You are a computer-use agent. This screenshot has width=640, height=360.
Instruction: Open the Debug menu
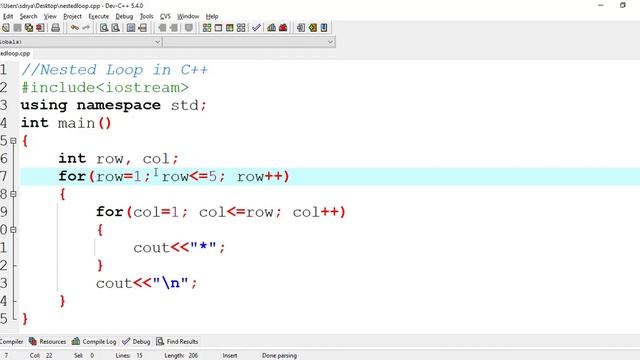point(124,16)
